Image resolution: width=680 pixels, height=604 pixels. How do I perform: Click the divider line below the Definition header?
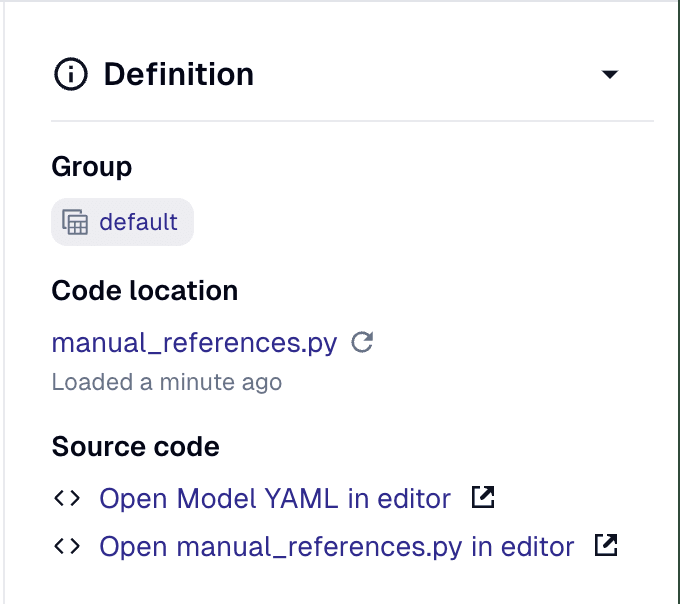[352, 121]
